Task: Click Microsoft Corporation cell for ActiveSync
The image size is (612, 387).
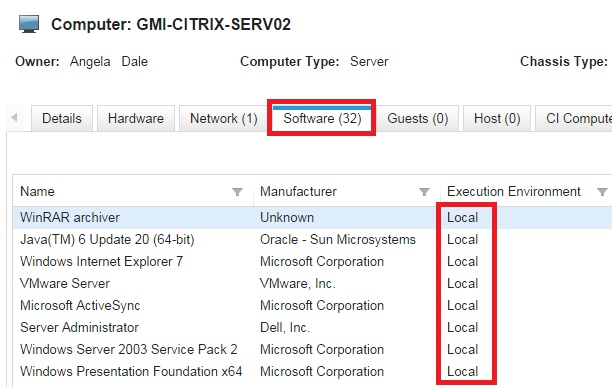Action: pyautogui.click(x=322, y=305)
